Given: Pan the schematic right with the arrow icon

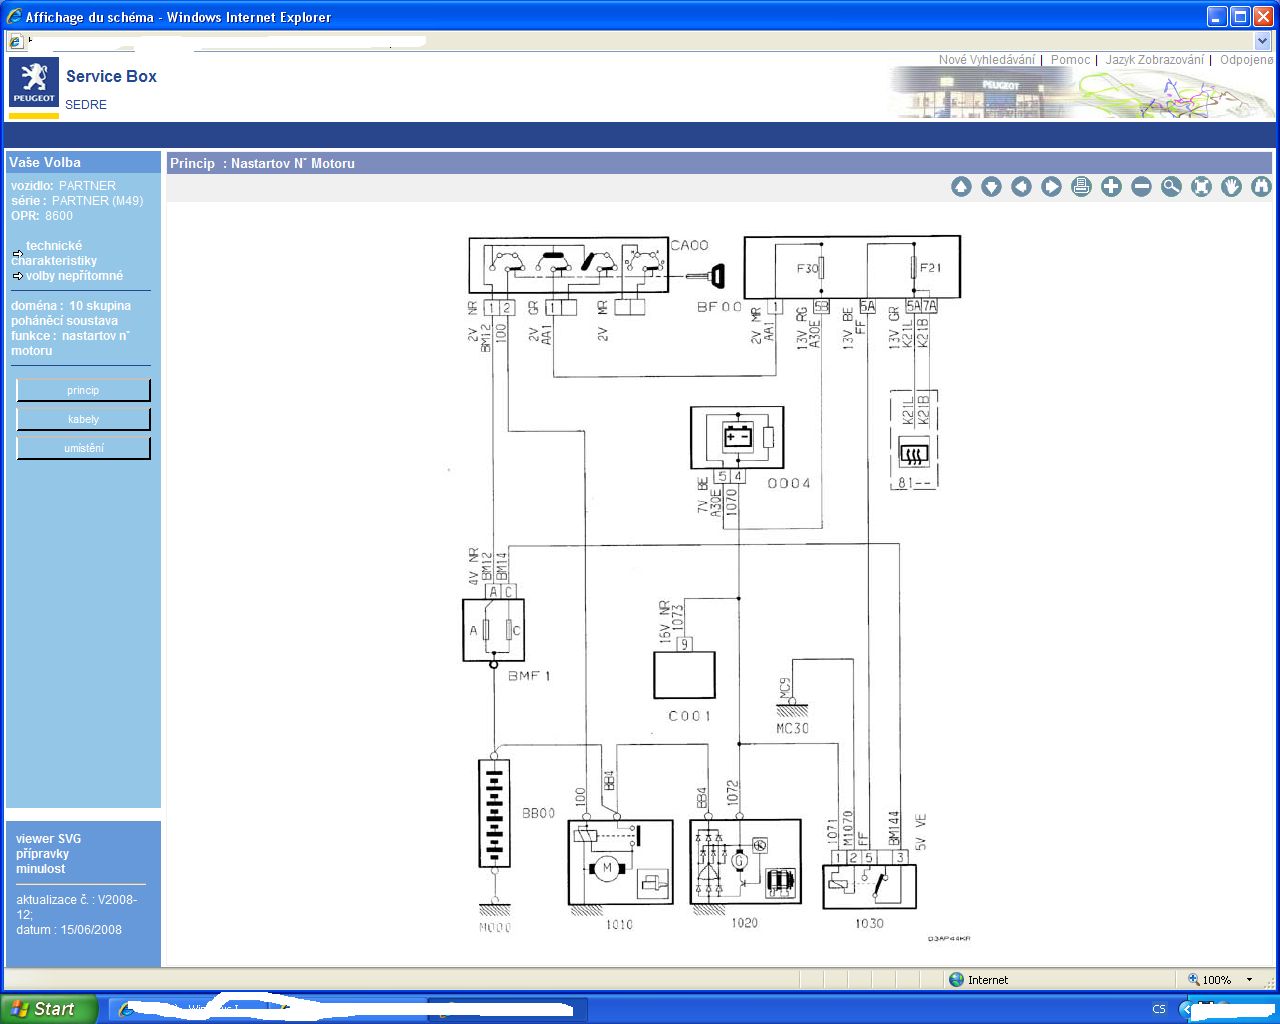Looking at the screenshot, I should click(x=1051, y=187).
